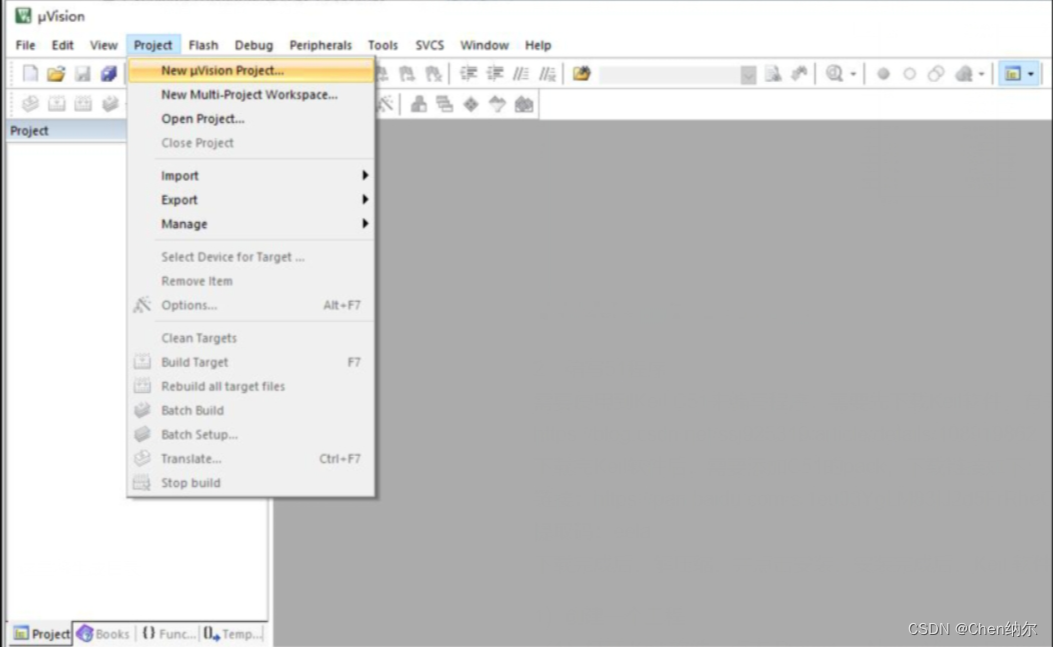The height and width of the screenshot is (647, 1053).
Task: Select New µVision Project menu entry
Action: 251,71
